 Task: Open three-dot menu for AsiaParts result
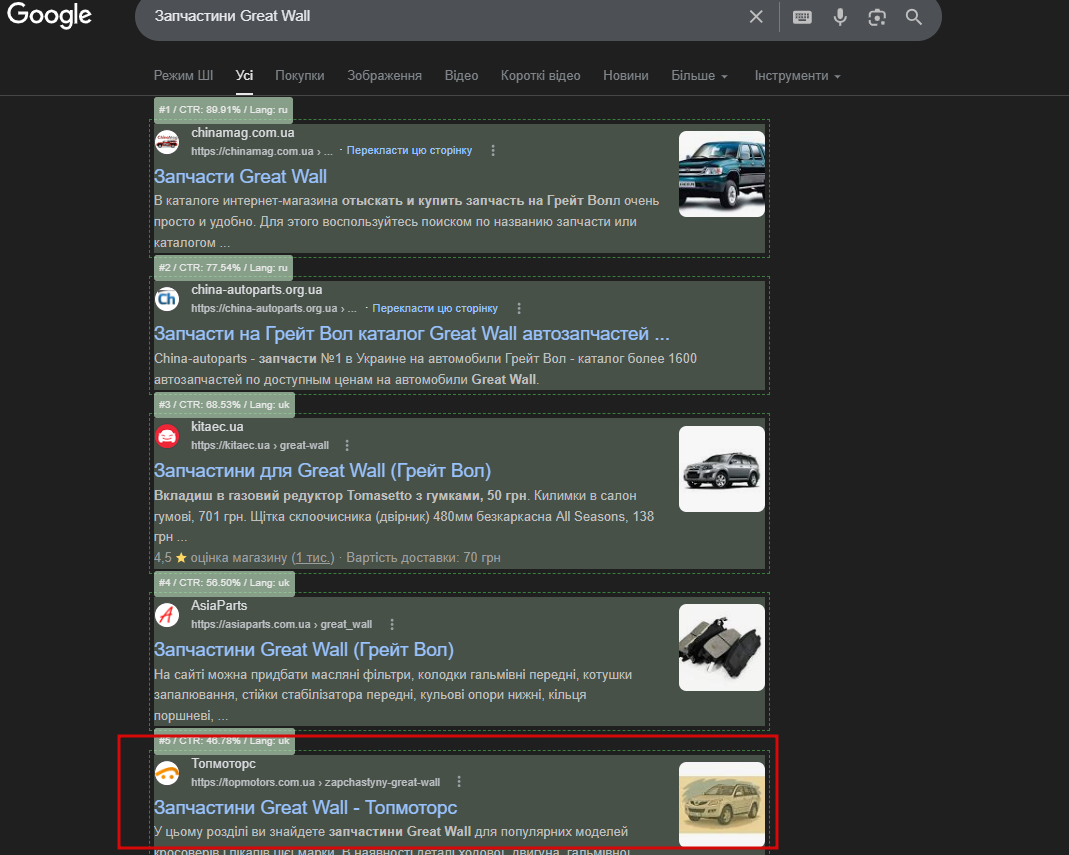(x=391, y=624)
